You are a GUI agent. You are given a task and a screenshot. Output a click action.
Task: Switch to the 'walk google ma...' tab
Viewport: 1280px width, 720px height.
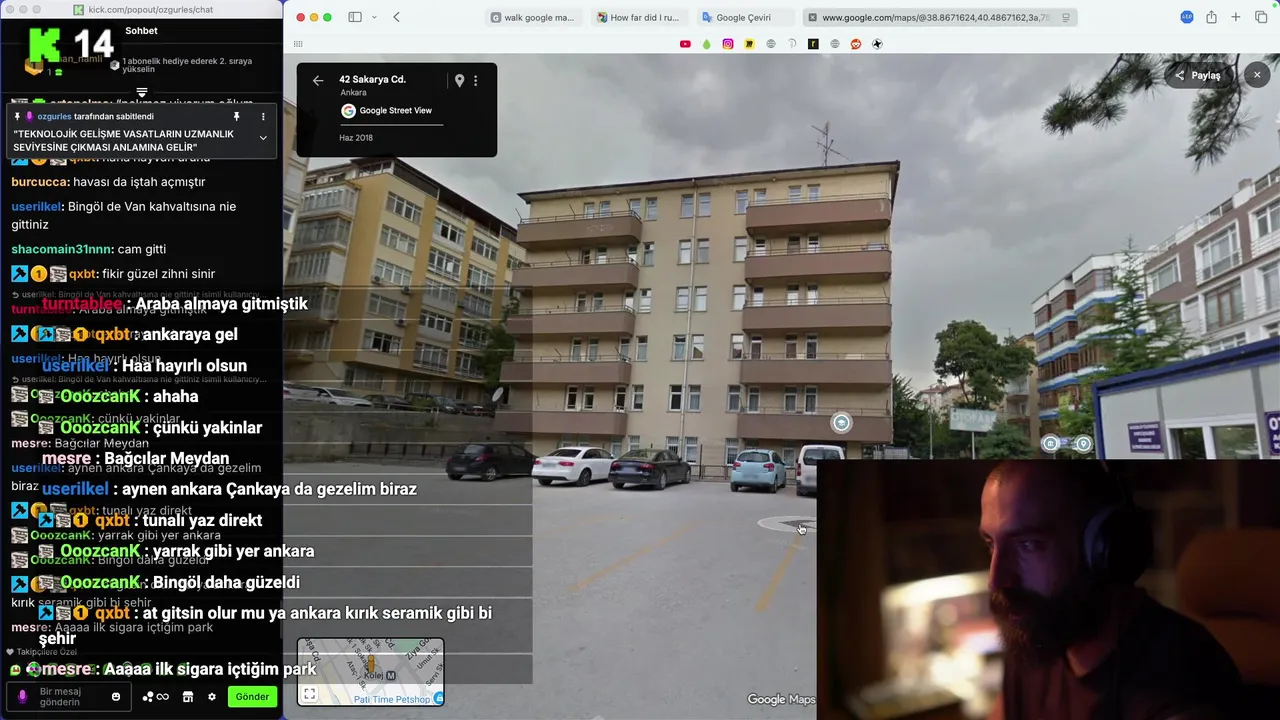(x=532, y=17)
